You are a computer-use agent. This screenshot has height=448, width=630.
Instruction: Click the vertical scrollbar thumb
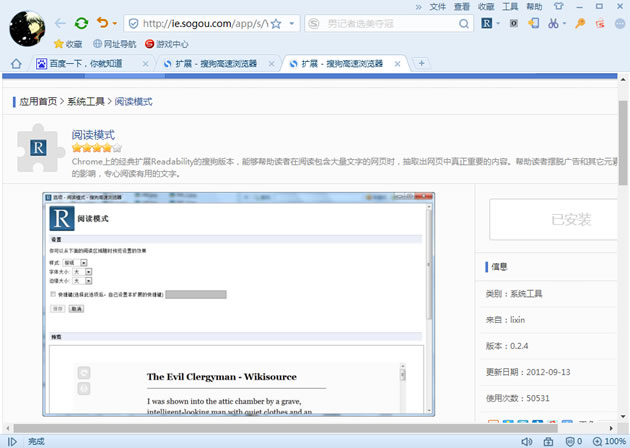pos(623,143)
